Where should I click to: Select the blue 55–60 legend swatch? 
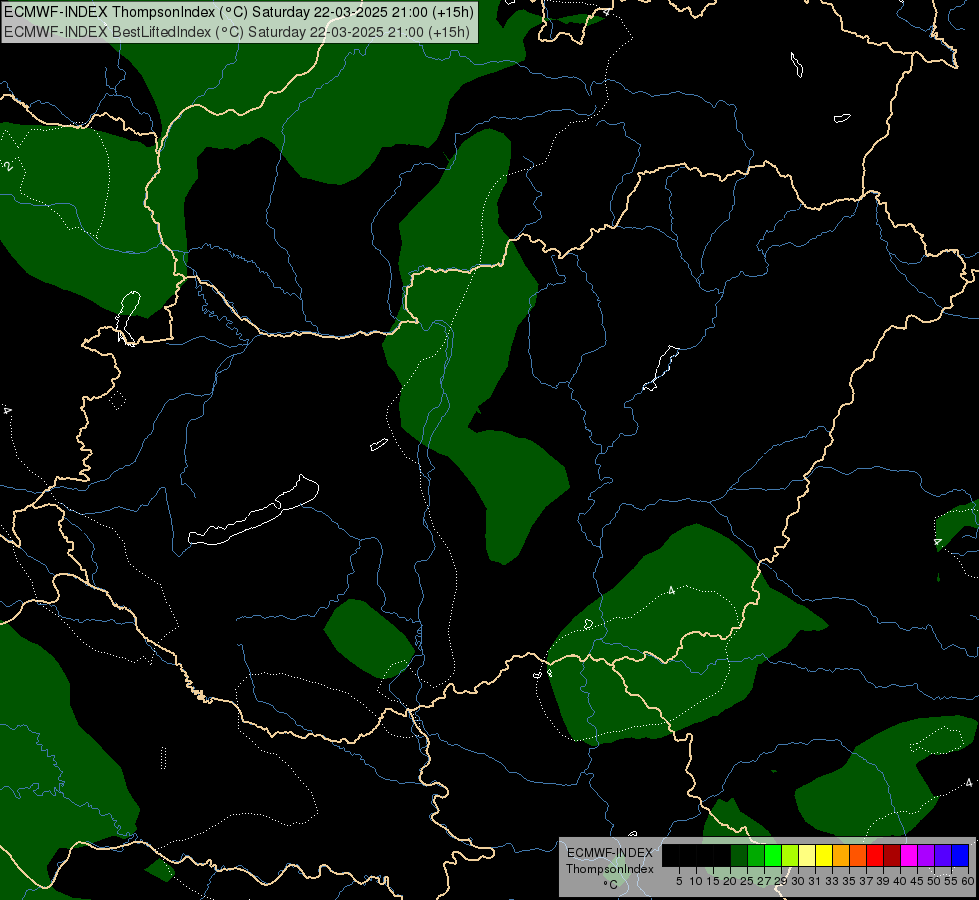point(960,855)
